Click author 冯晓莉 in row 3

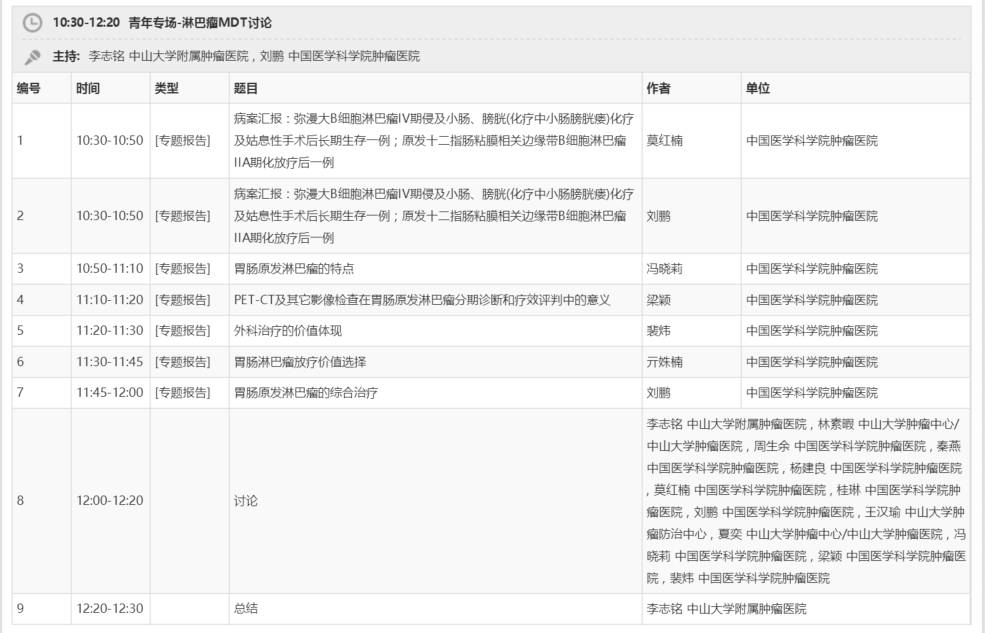tap(665, 269)
